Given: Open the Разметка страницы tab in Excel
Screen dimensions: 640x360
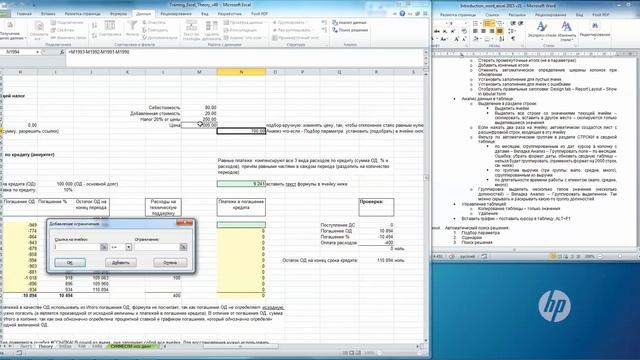Looking at the screenshot, I should [x=82, y=13].
